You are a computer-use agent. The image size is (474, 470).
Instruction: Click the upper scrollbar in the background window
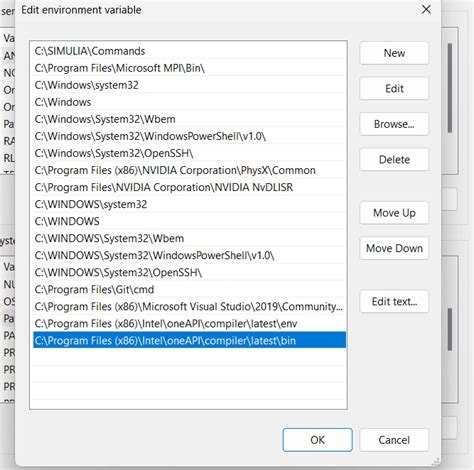pyautogui.click(x=450, y=88)
